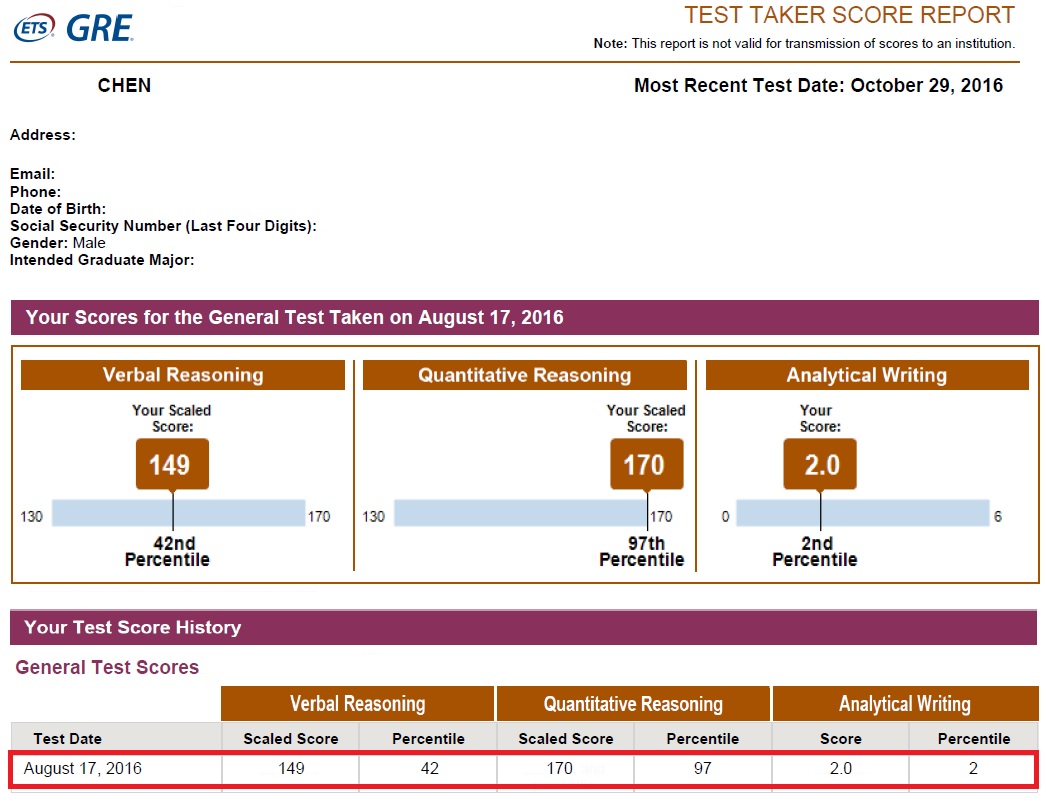Click the 149 verbal score badge
This screenshot has width=1046, height=801.
[x=172, y=464]
